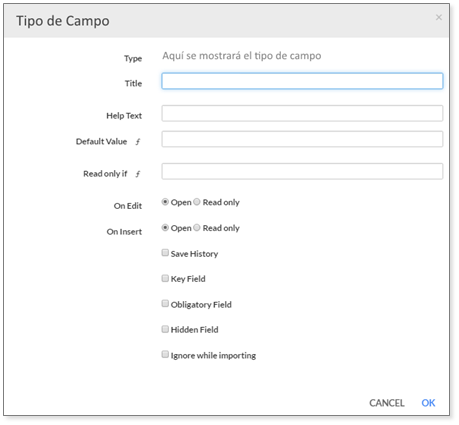Viewport: 459px width, 425px height.
Task: Confirm with the OK button
Action: [428, 403]
